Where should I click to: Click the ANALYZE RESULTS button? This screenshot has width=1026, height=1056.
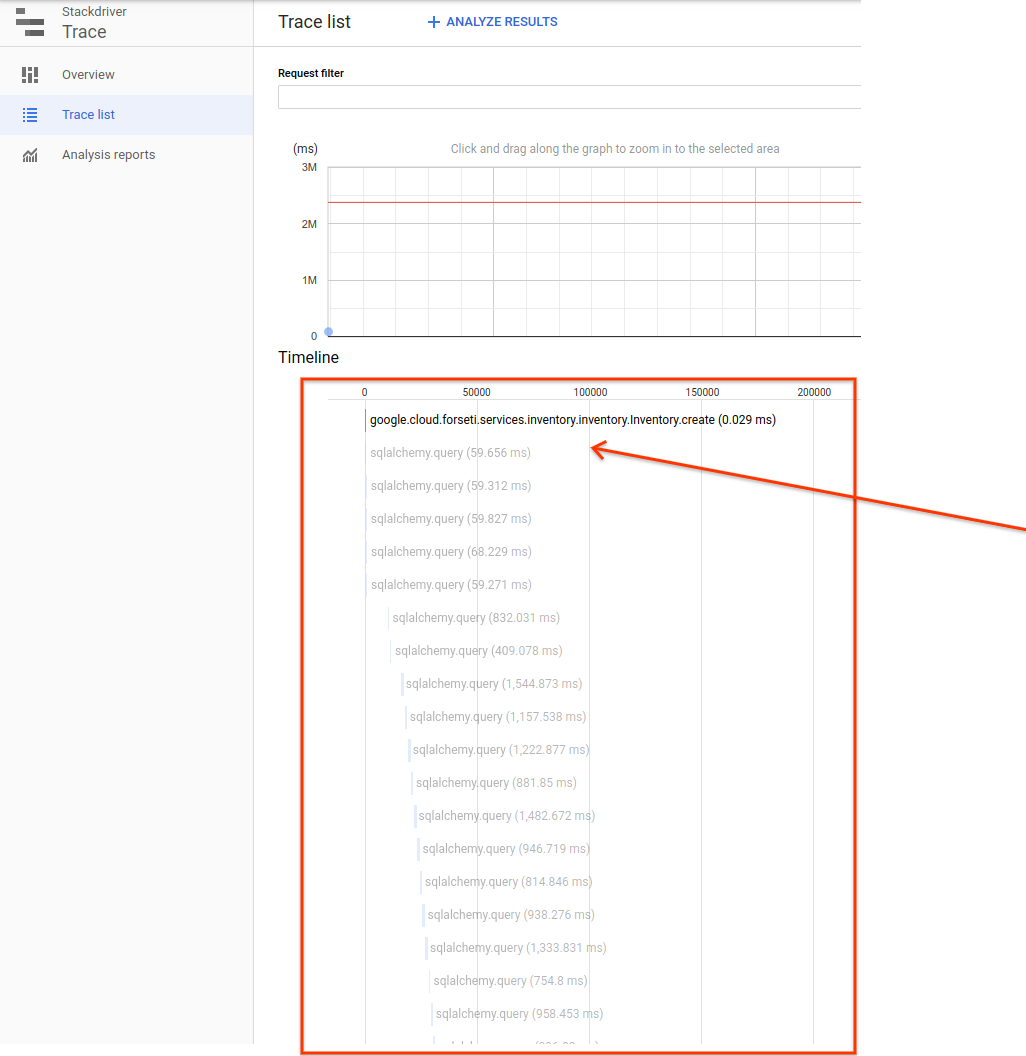pos(492,22)
